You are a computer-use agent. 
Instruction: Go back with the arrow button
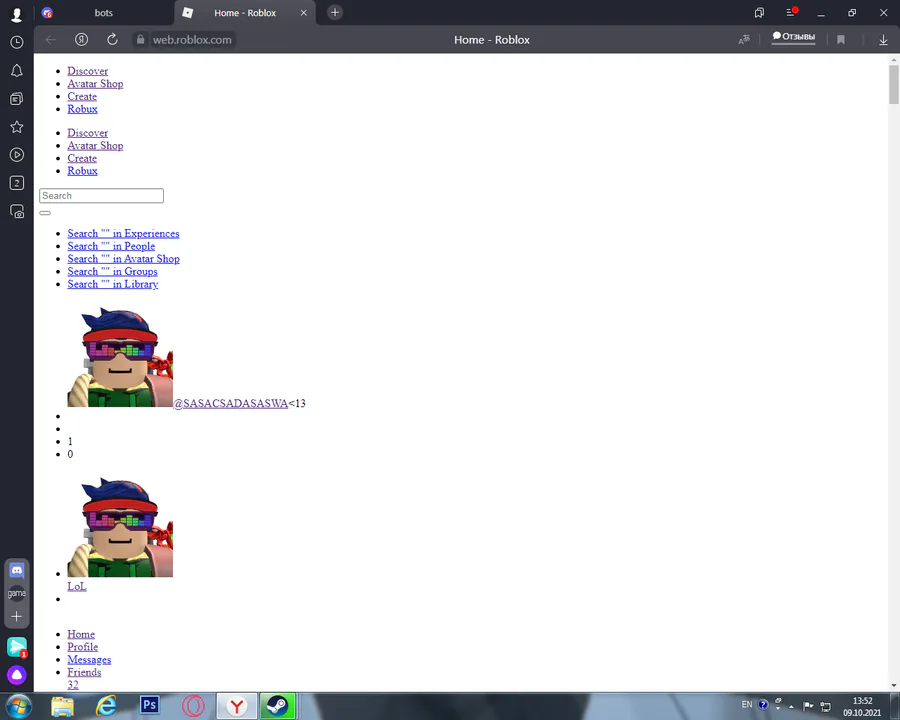pos(51,40)
